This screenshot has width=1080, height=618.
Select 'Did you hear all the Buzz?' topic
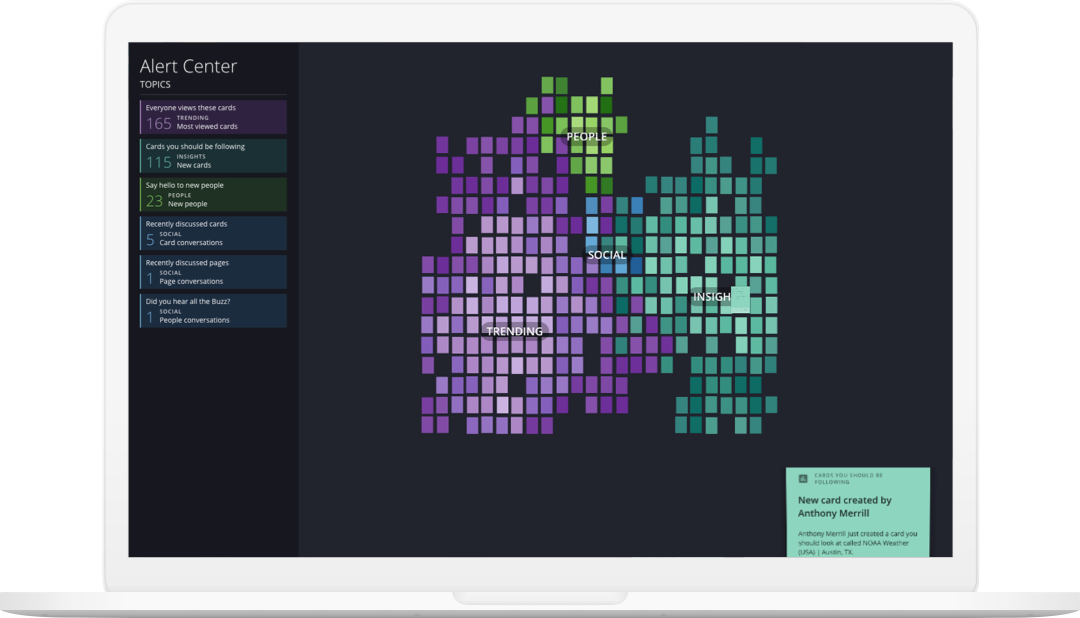[x=214, y=311]
